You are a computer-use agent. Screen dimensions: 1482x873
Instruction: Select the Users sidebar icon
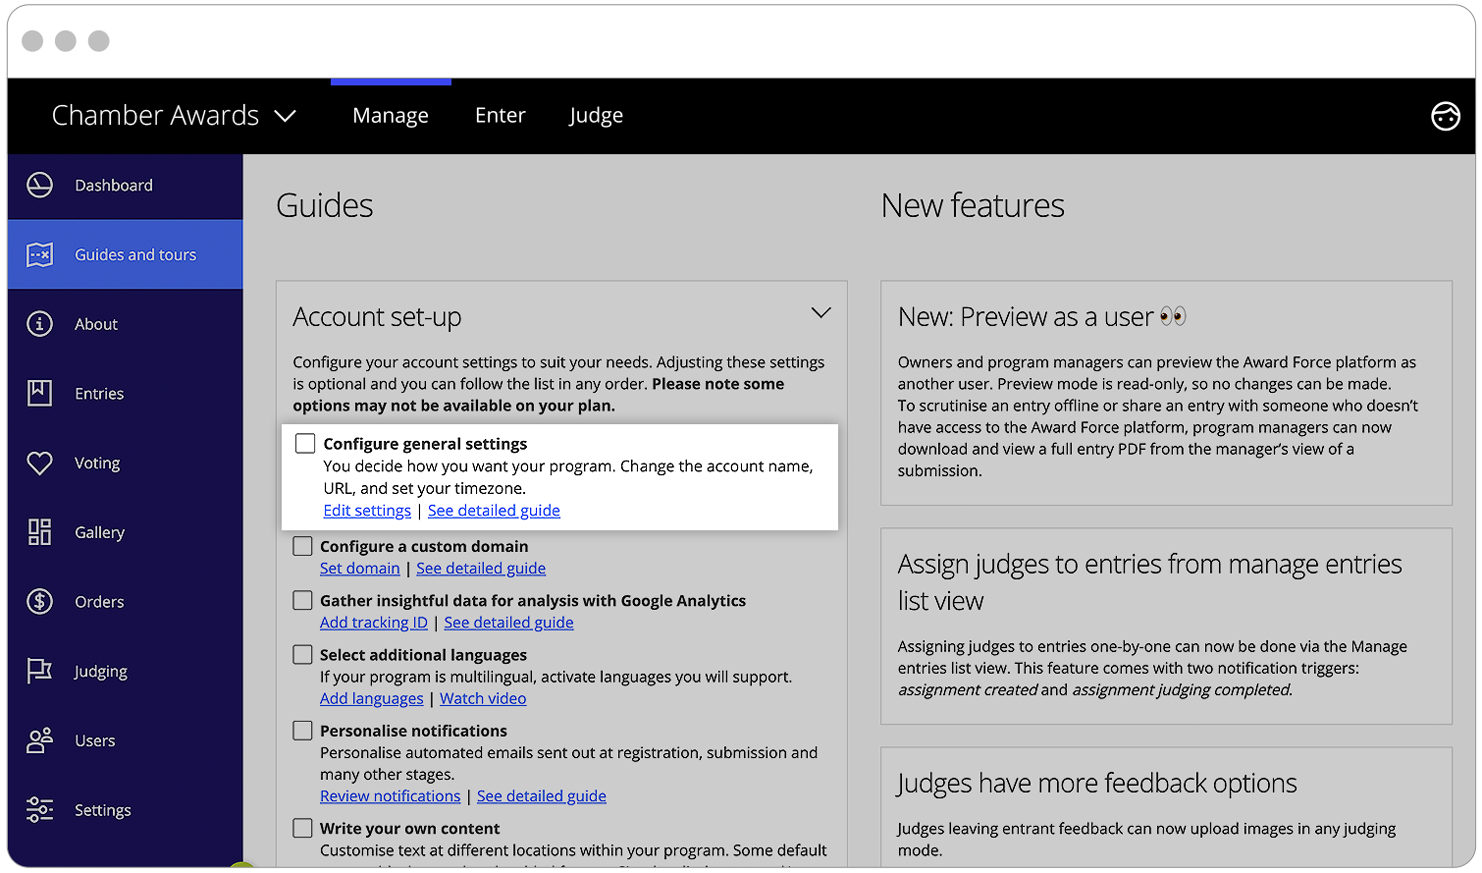(x=40, y=740)
